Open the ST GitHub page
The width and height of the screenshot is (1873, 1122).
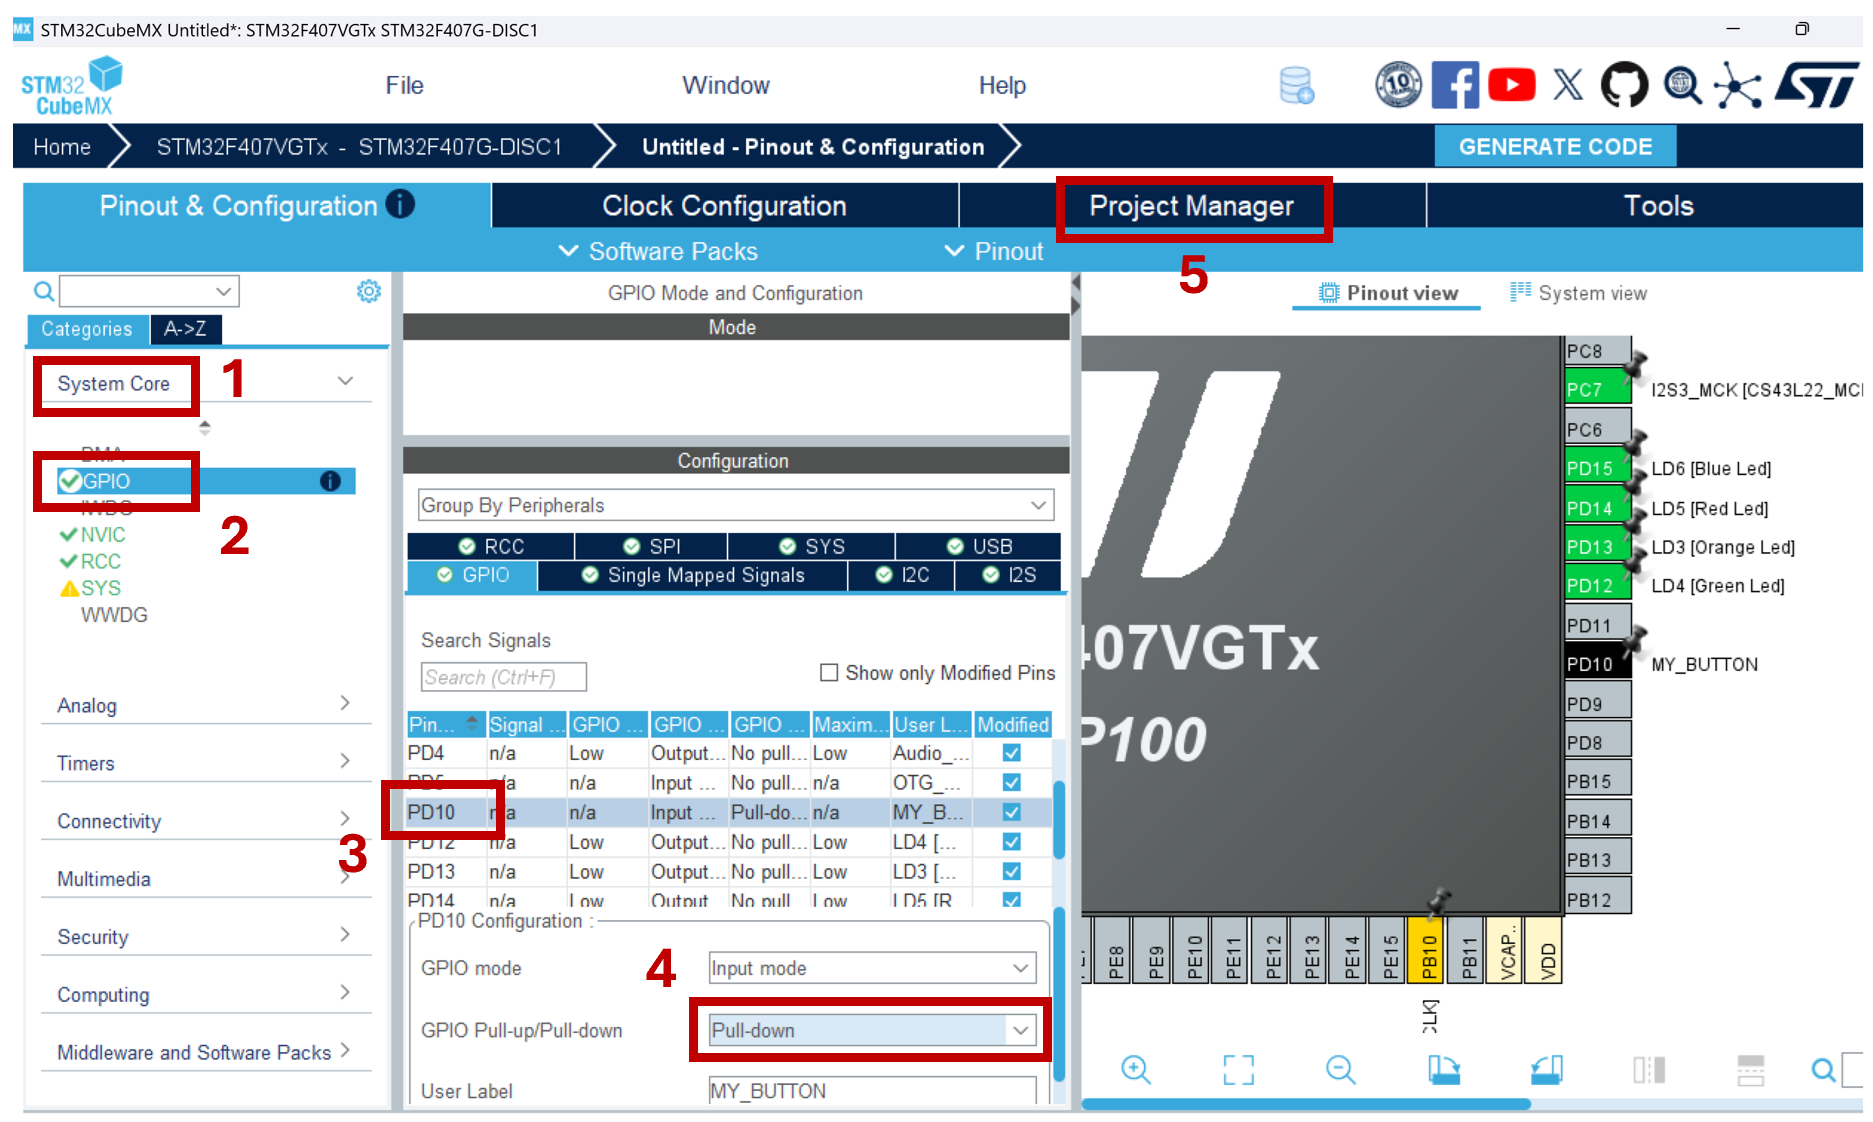coord(1625,85)
